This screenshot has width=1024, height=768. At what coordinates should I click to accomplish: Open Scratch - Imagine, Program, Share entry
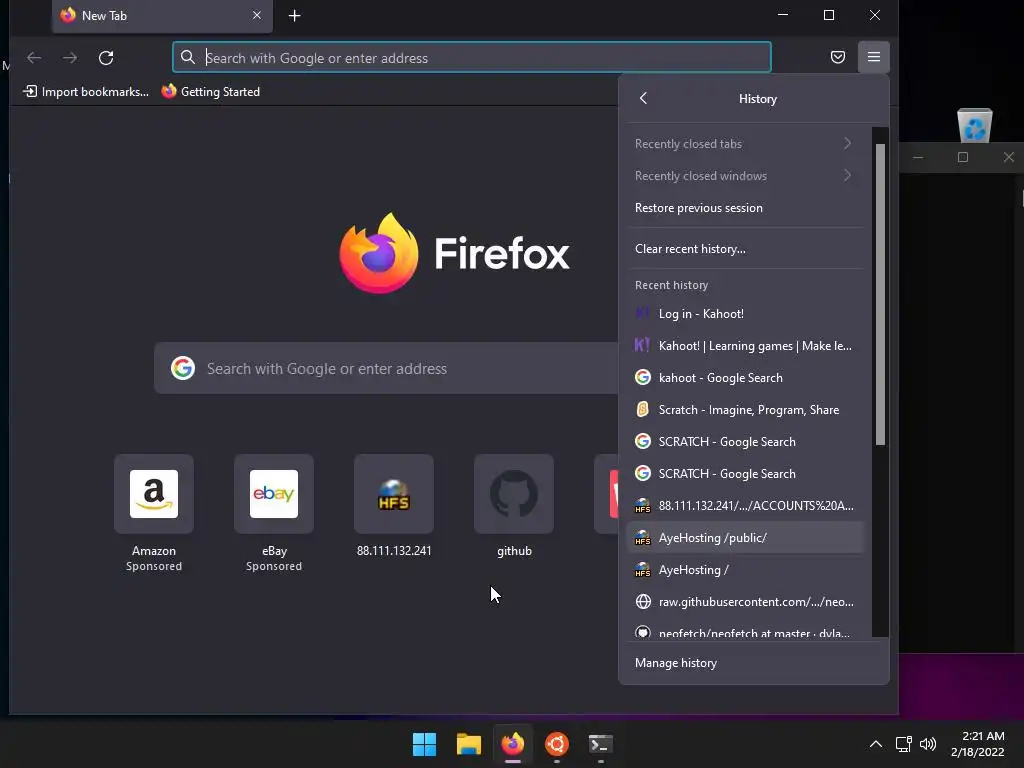coord(745,409)
